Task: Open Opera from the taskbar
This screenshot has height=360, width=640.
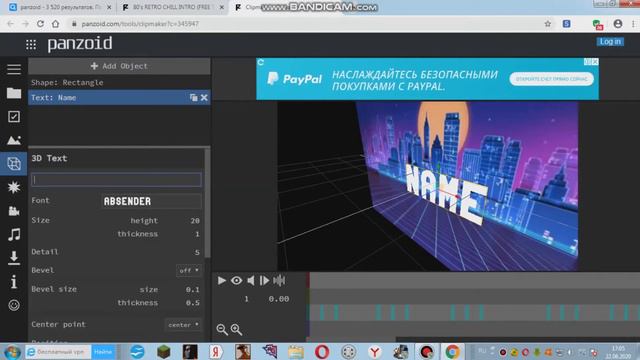Action: 322,352
